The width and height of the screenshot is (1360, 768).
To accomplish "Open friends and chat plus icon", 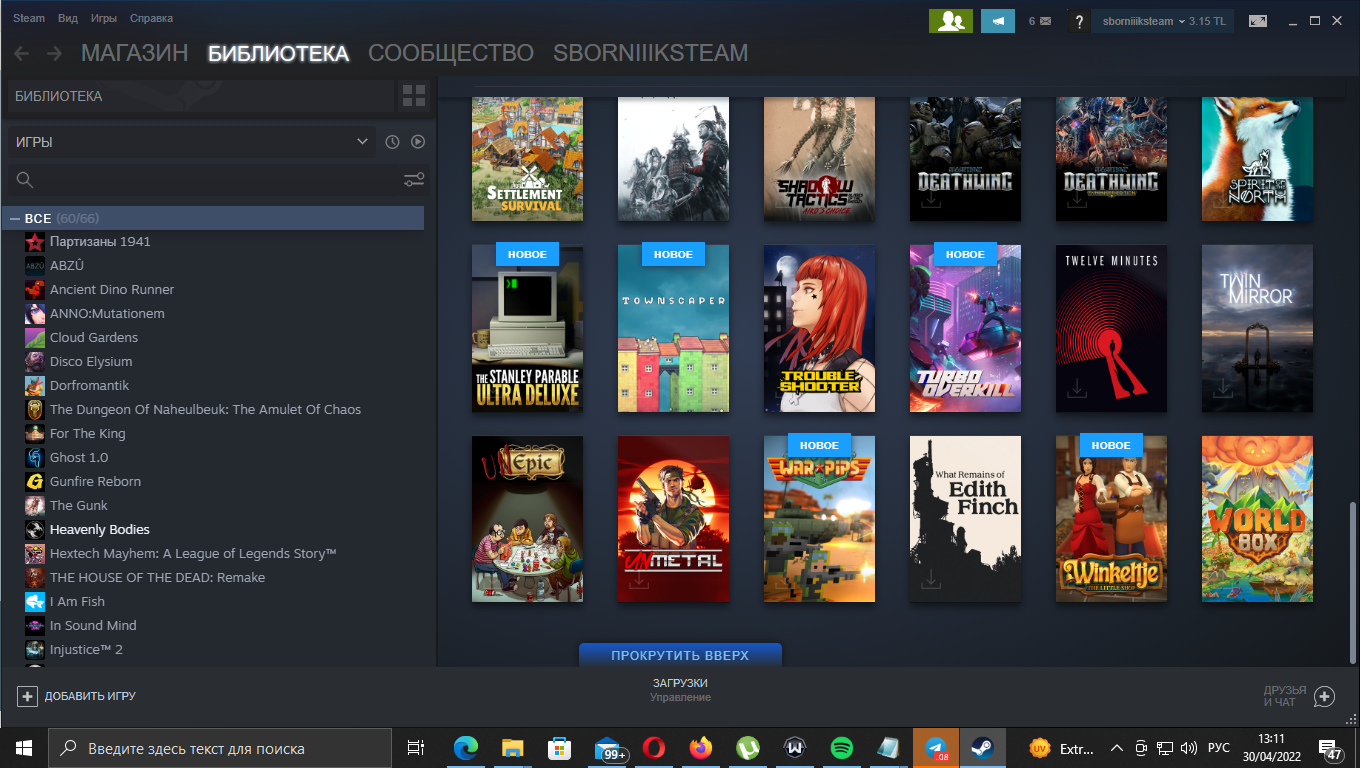I will 1324,696.
